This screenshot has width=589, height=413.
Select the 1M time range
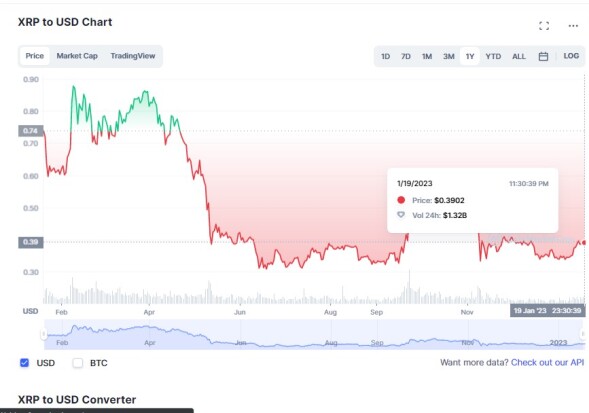pos(427,56)
